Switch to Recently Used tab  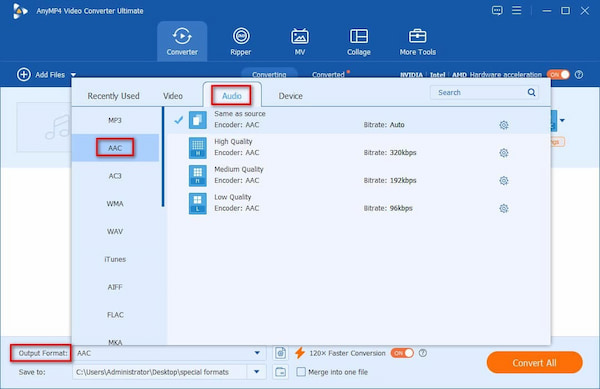coord(113,96)
